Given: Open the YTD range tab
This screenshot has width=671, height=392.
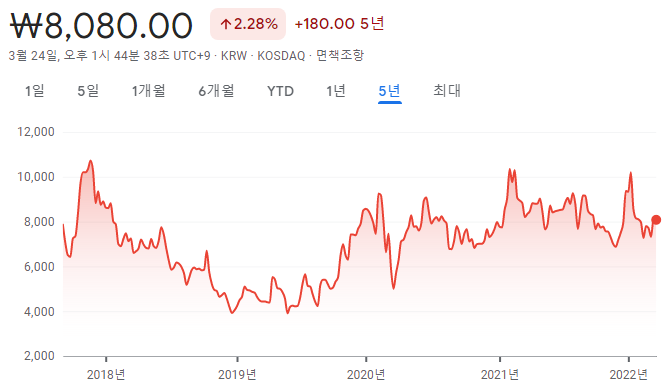Looking at the screenshot, I should pyautogui.click(x=280, y=91).
